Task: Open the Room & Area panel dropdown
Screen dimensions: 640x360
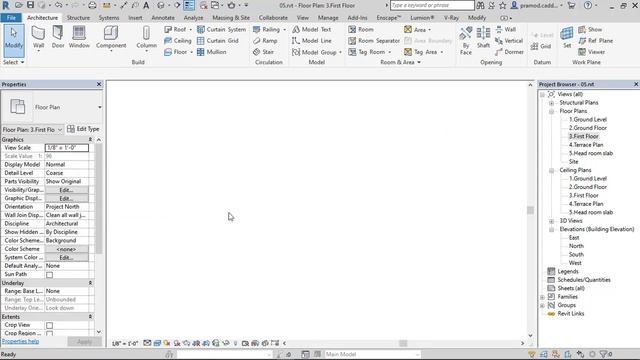Action: (400, 62)
